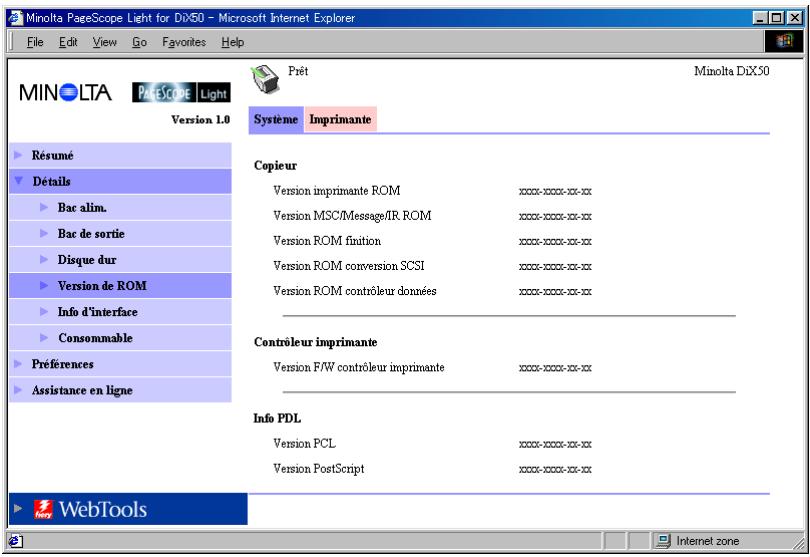Open Consommable page
Image resolution: width=810 pixels, height=557 pixels.
click(x=120, y=337)
